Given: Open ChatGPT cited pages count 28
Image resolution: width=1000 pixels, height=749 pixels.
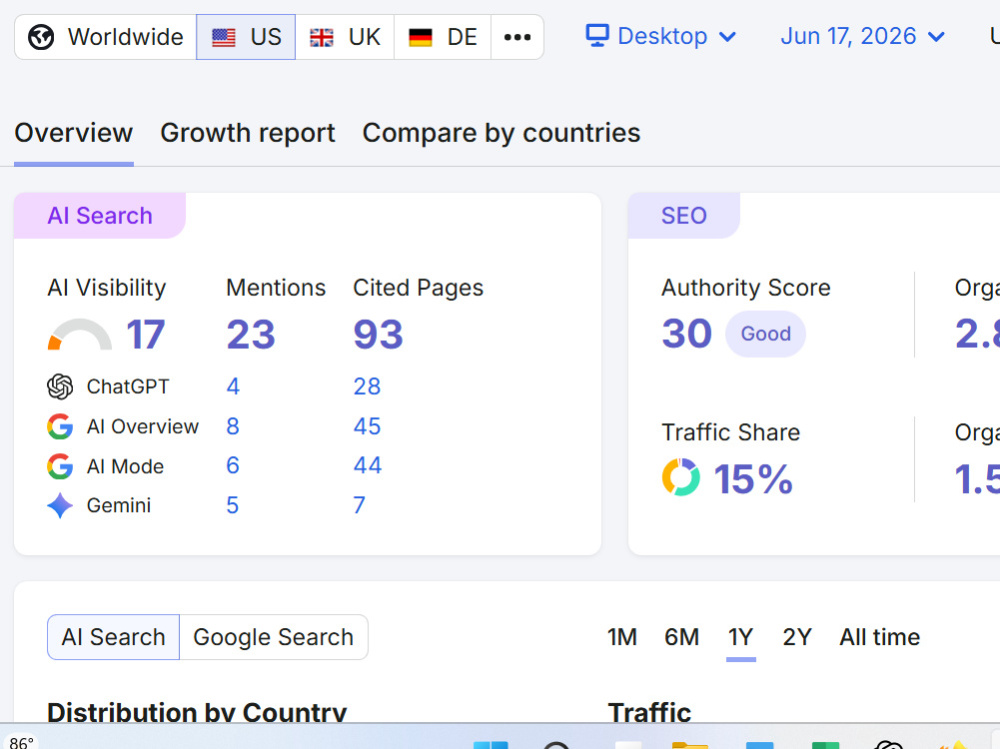Looking at the screenshot, I should [x=367, y=387].
